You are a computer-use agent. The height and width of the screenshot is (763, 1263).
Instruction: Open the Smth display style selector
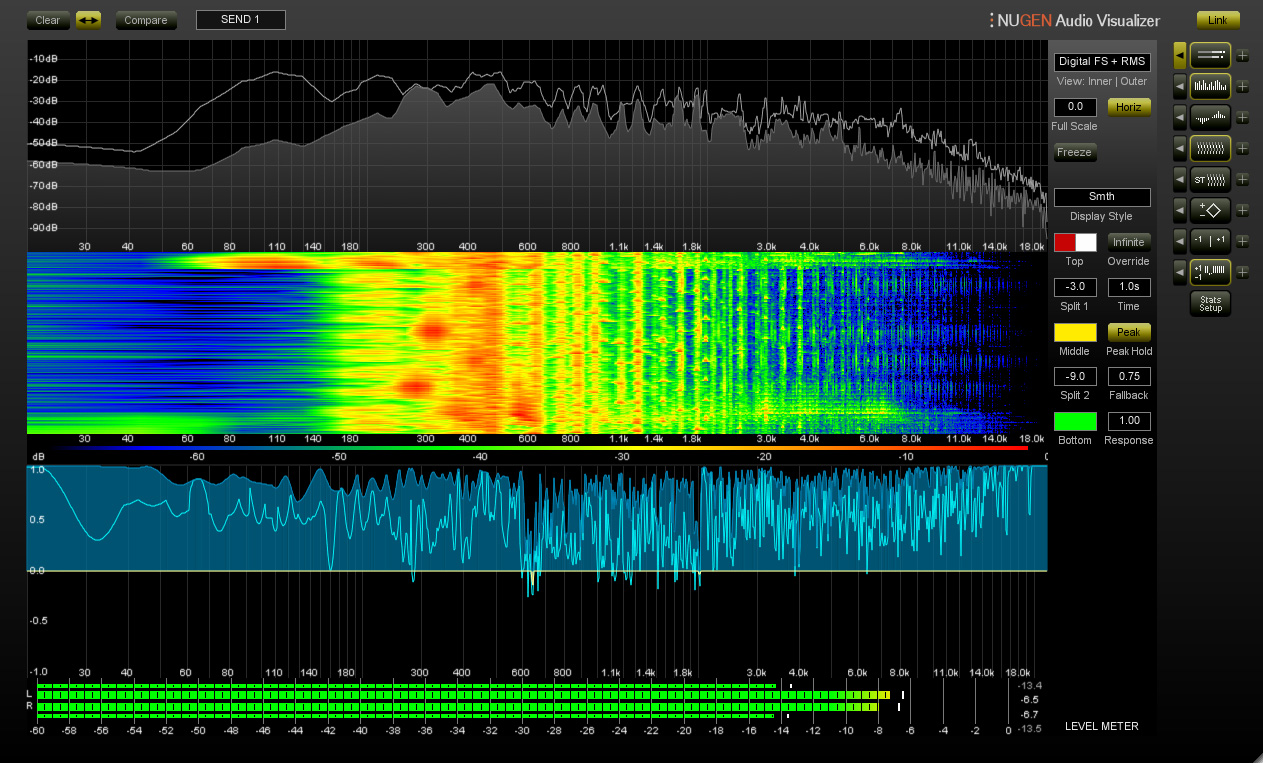pyautogui.click(x=1101, y=196)
